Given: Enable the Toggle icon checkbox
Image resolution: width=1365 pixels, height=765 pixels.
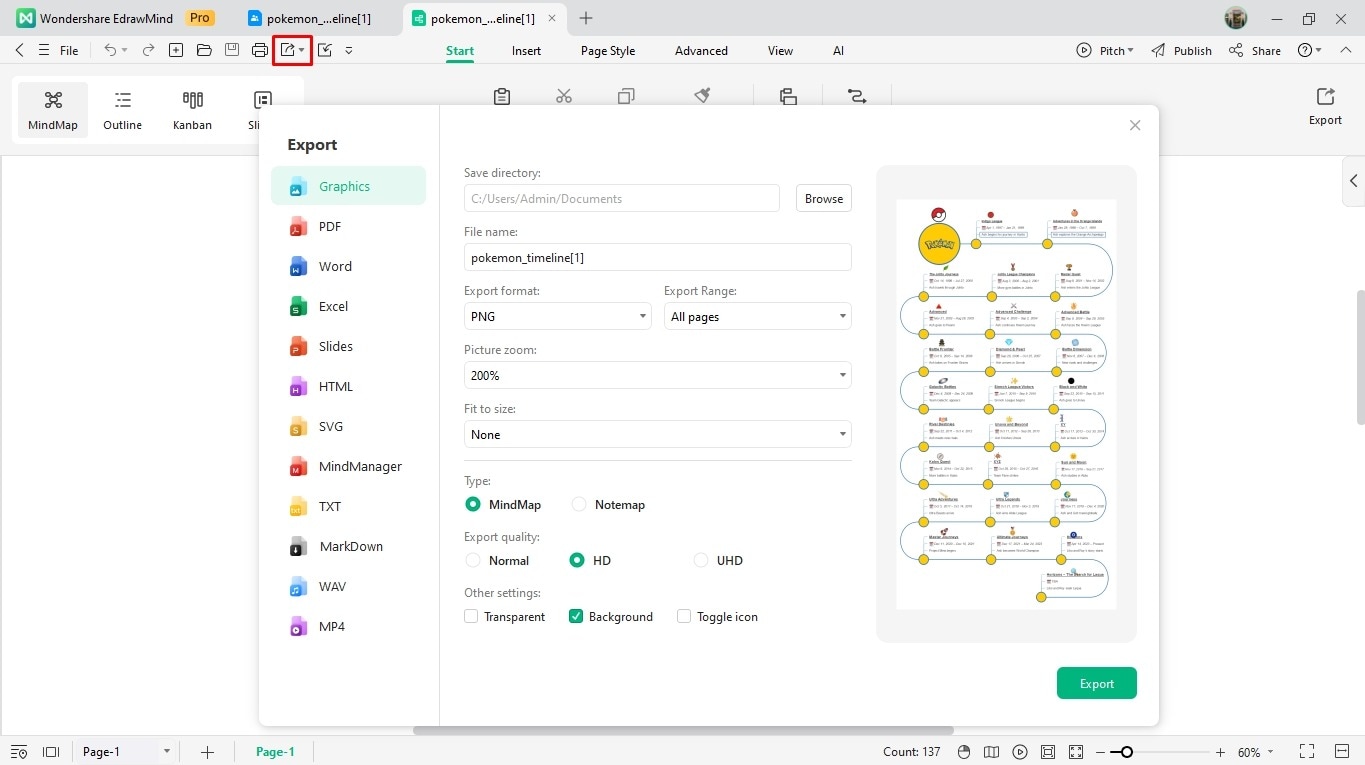Looking at the screenshot, I should [684, 617].
